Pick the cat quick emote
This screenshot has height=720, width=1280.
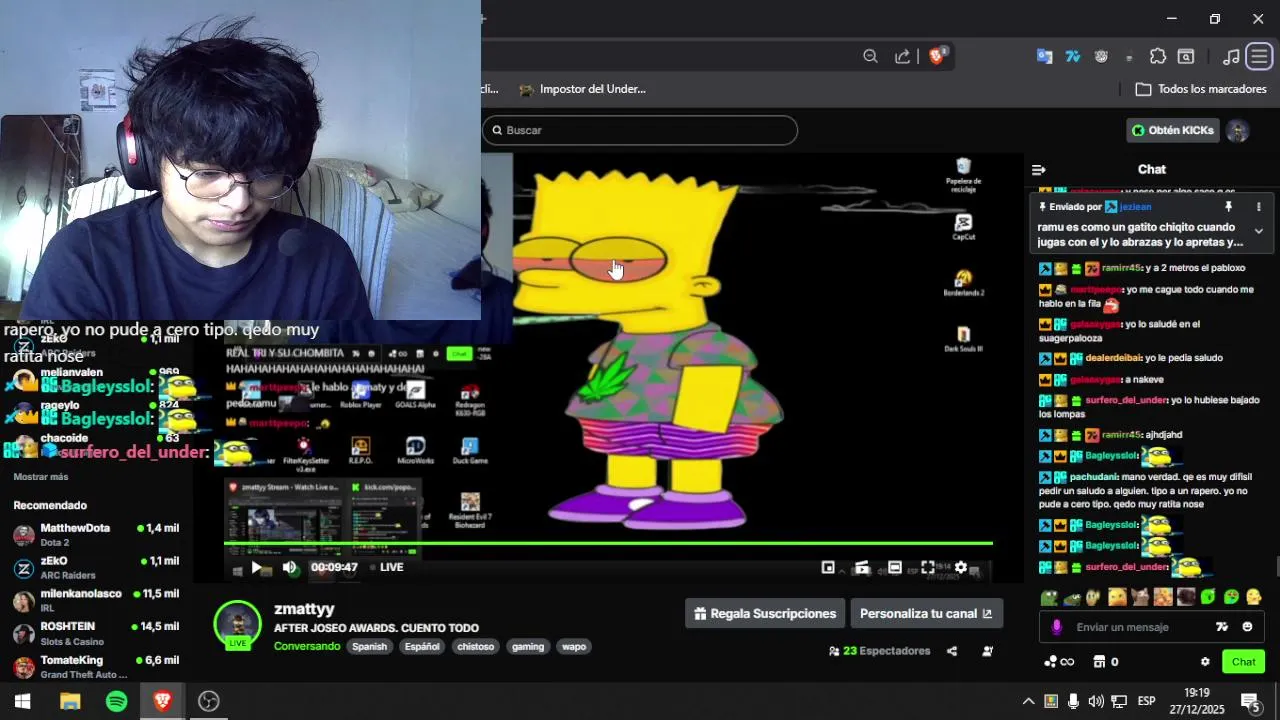(1139, 597)
